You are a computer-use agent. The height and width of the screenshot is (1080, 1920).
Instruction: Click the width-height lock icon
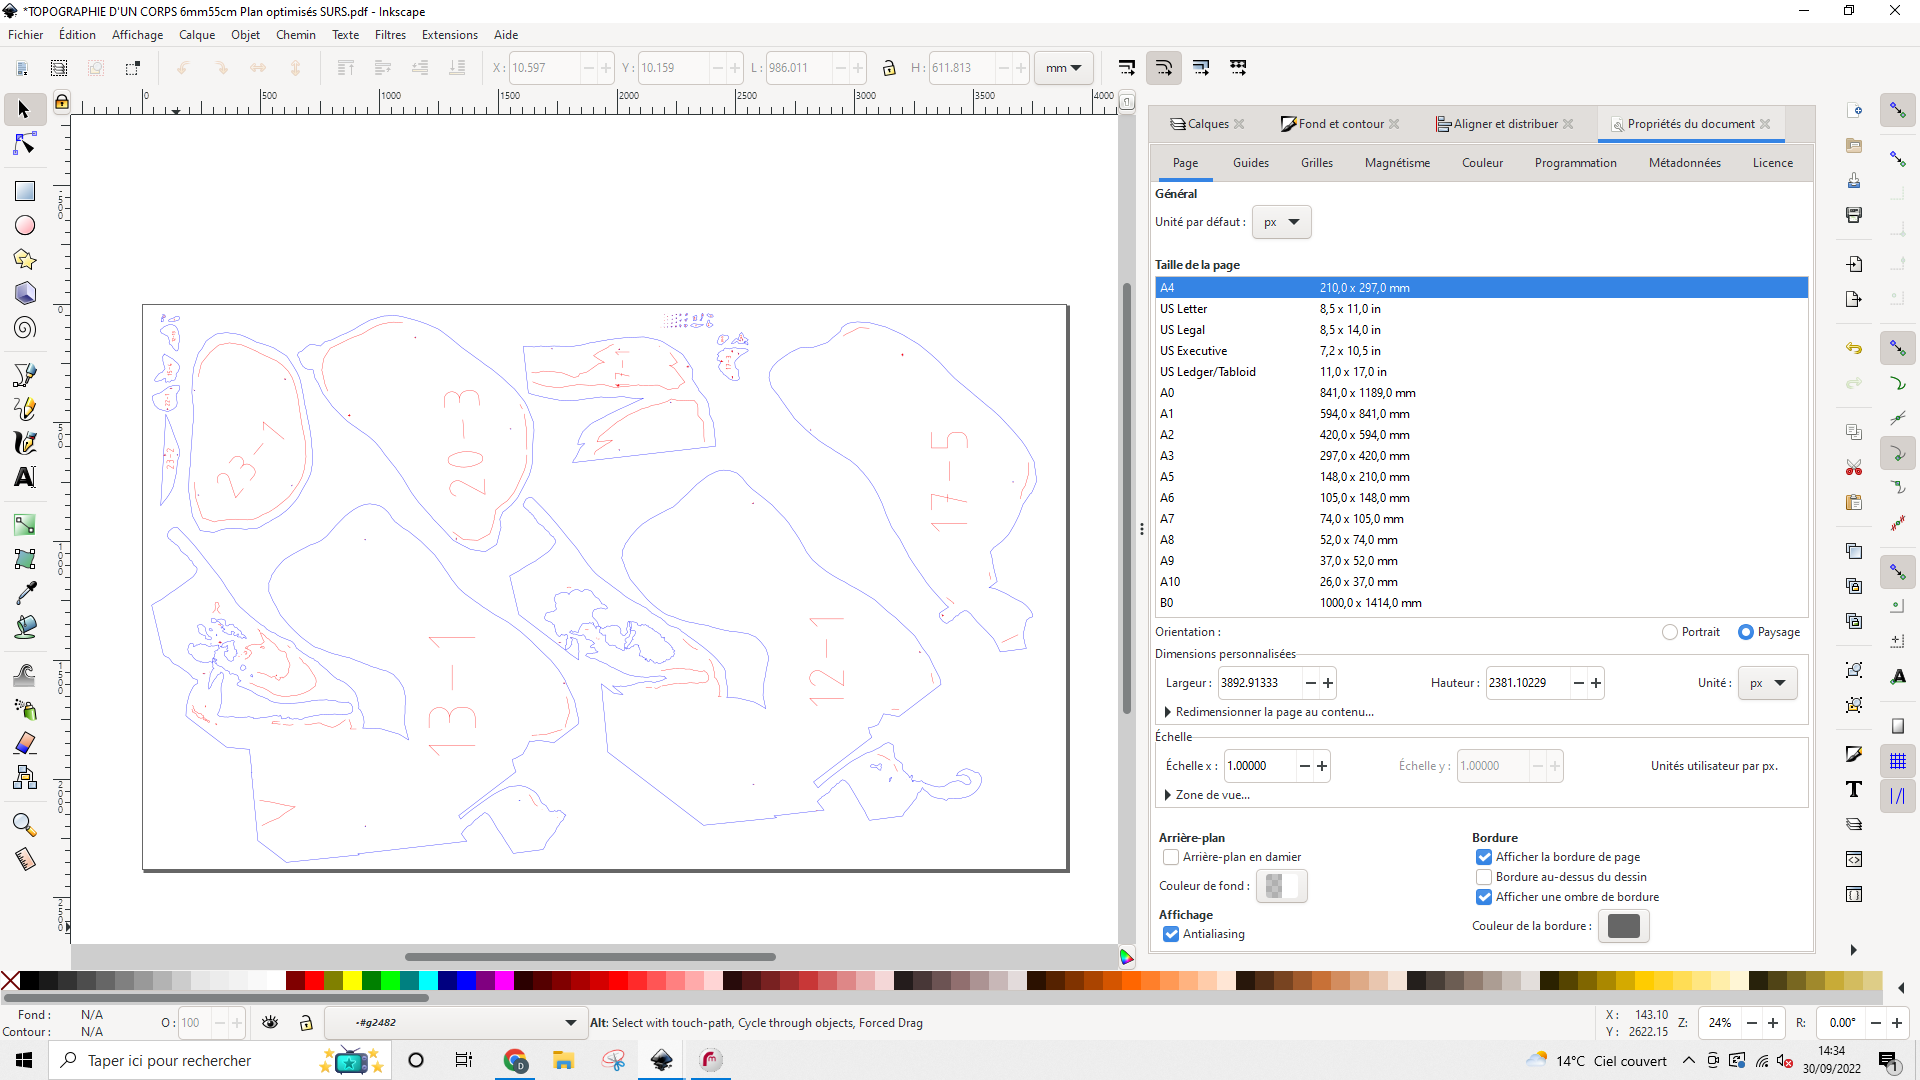pos(889,68)
